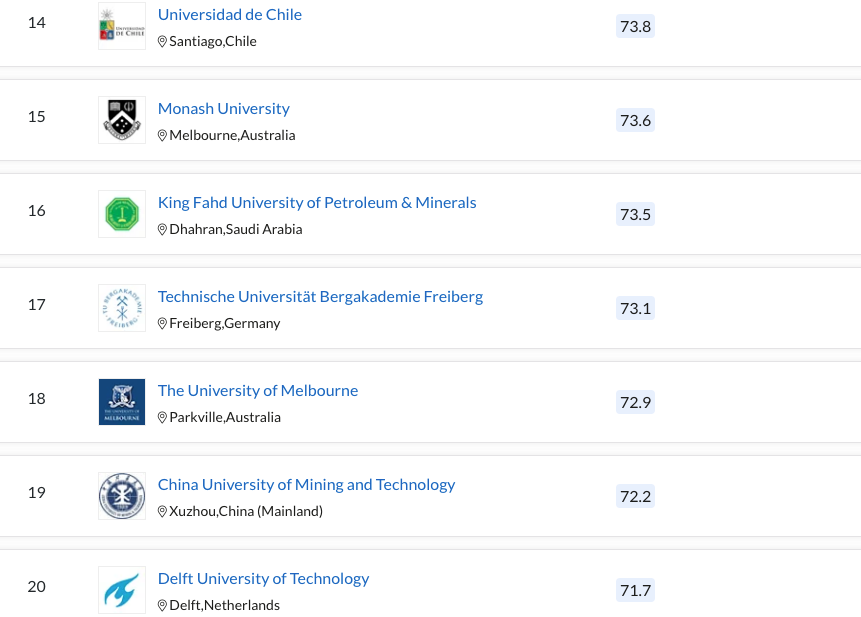This screenshot has height=617, width=861.
Task: Click location pin icon beside Xuzhou, China
Action: [163, 512]
